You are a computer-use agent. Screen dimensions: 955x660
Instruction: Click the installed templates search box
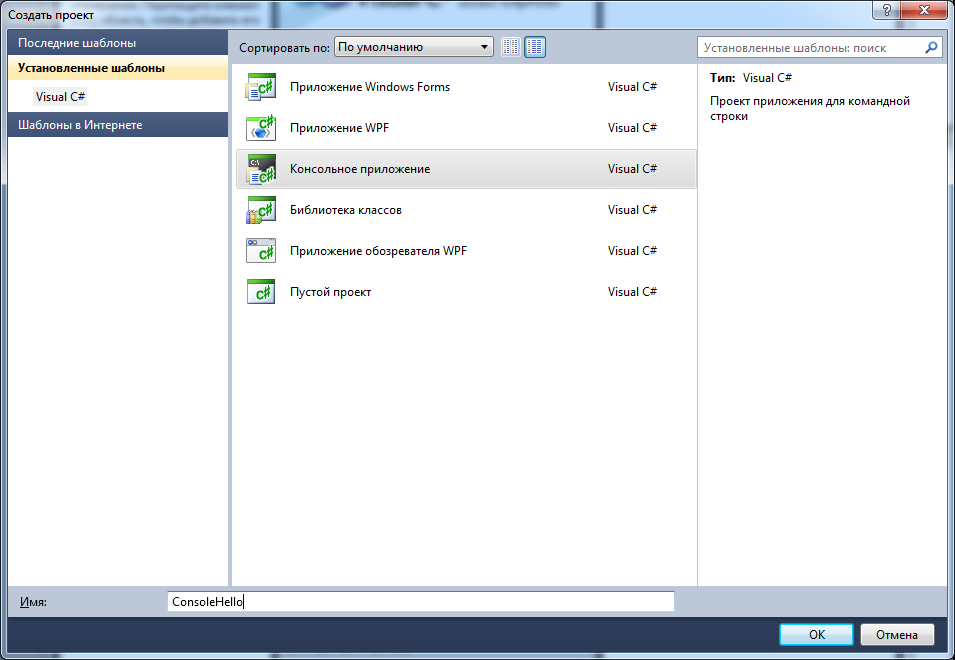pyautogui.click(x=819, y=47)
